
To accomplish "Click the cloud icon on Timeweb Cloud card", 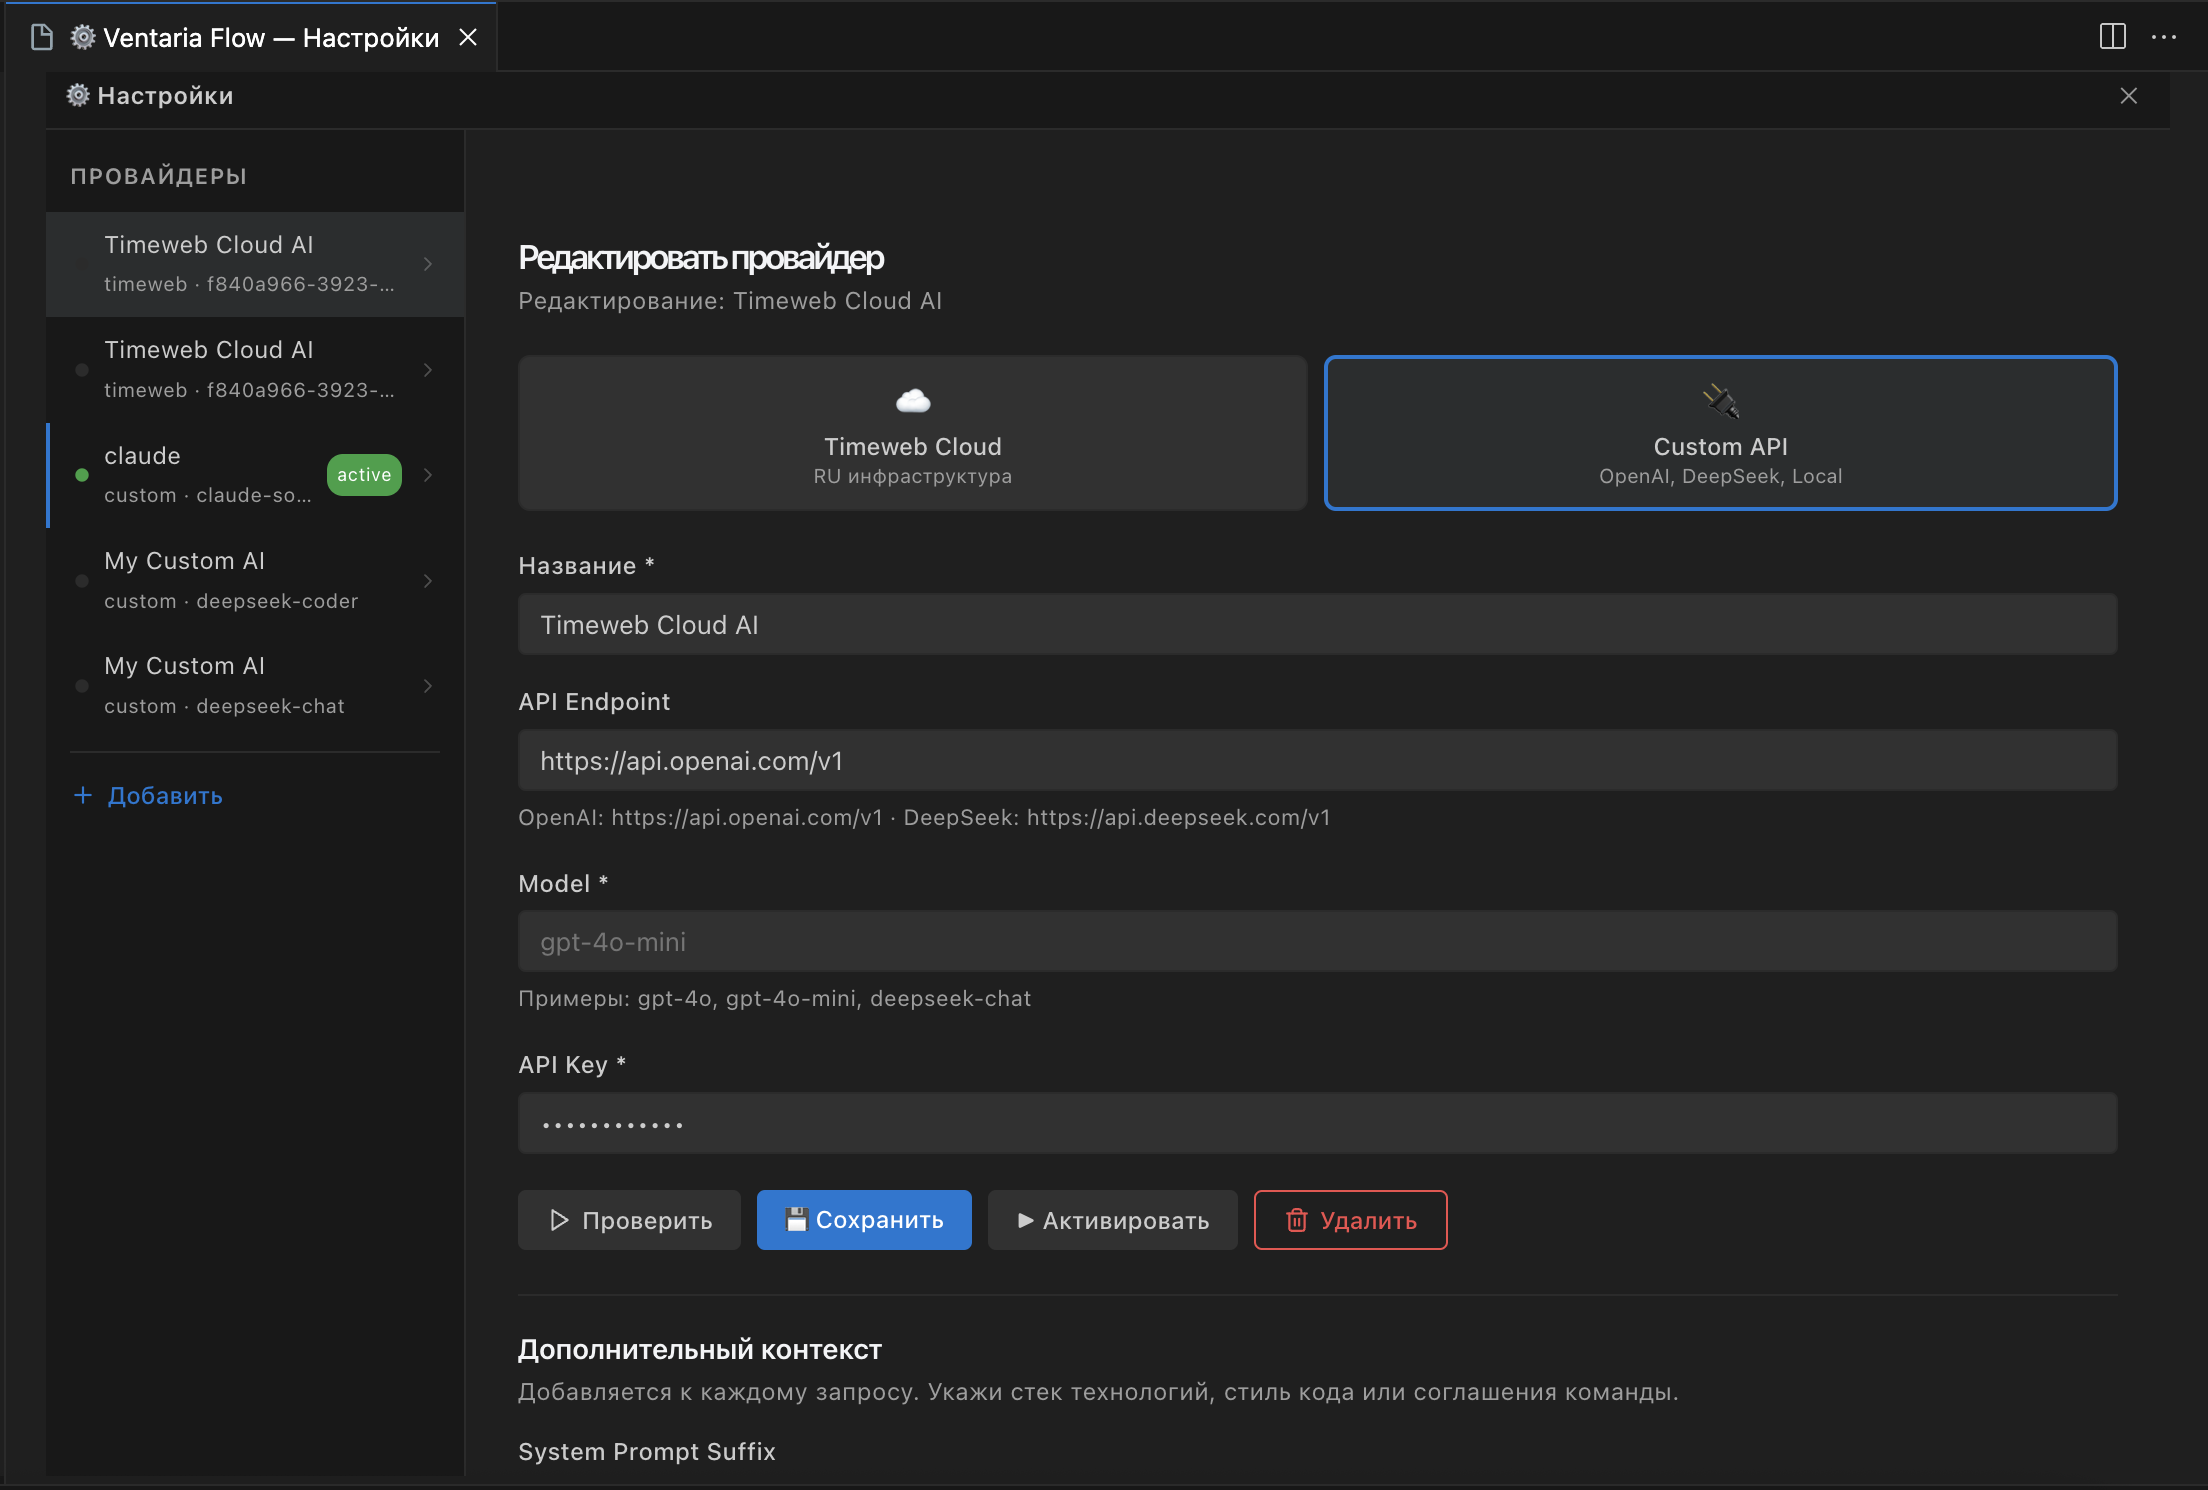I will pos(912,401).
